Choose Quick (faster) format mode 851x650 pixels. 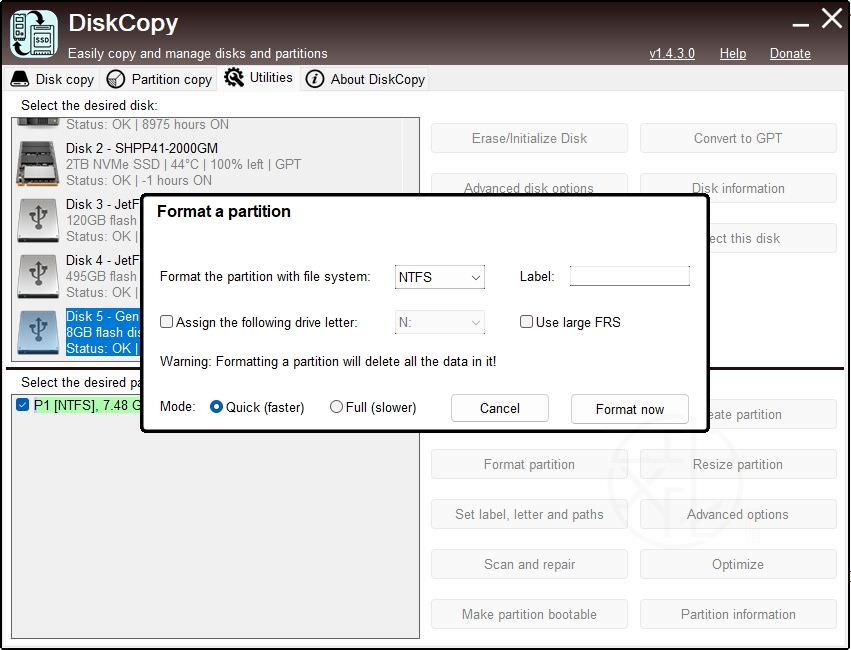coord(216,407)
